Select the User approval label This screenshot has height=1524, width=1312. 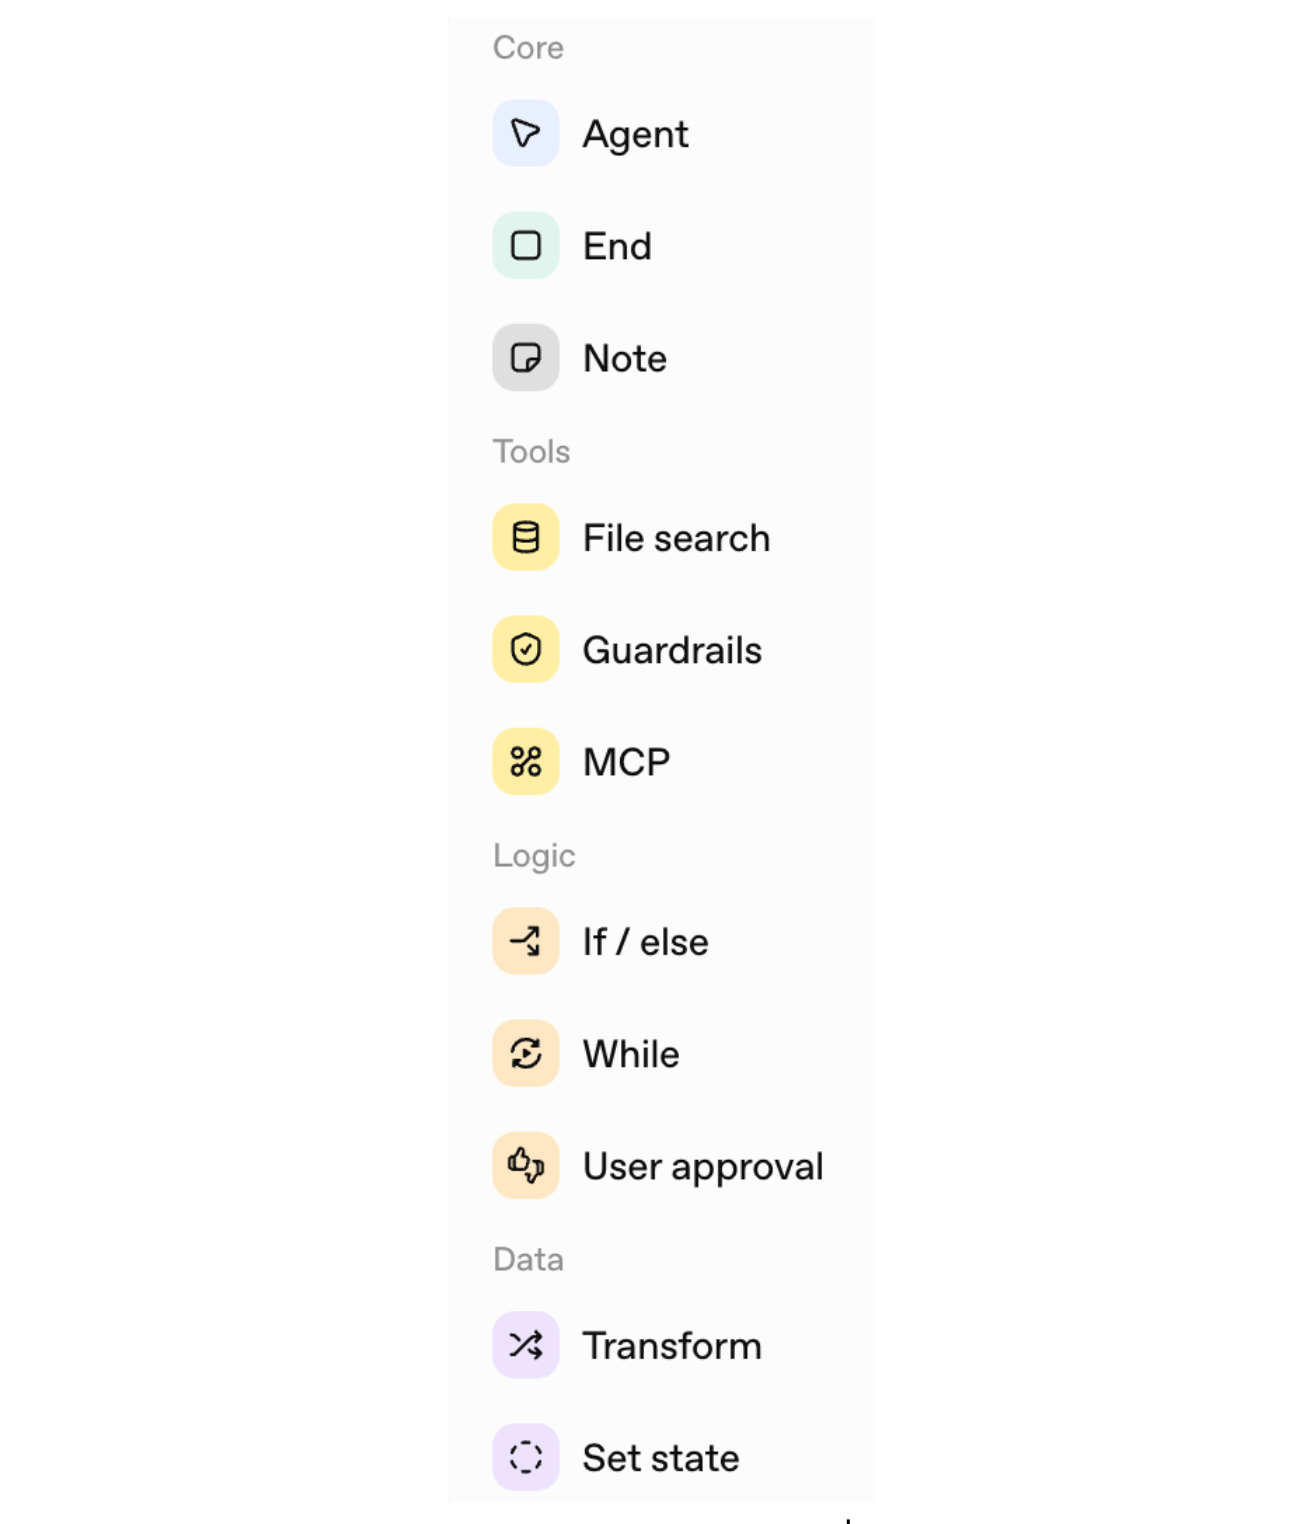703,1166
